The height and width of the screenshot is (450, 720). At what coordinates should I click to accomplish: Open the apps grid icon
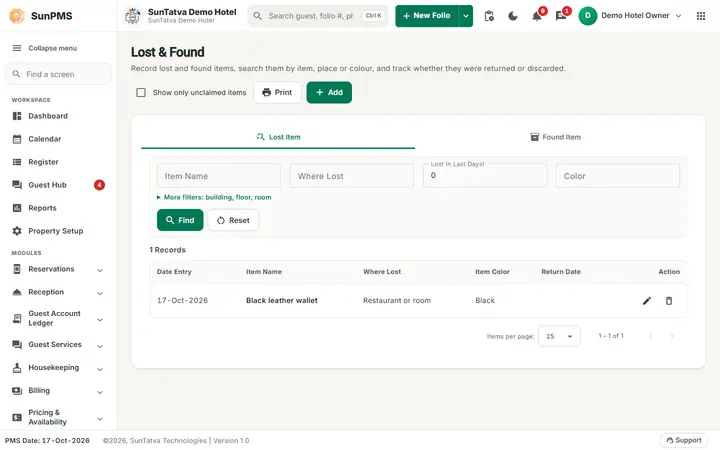tap(701, 16)
